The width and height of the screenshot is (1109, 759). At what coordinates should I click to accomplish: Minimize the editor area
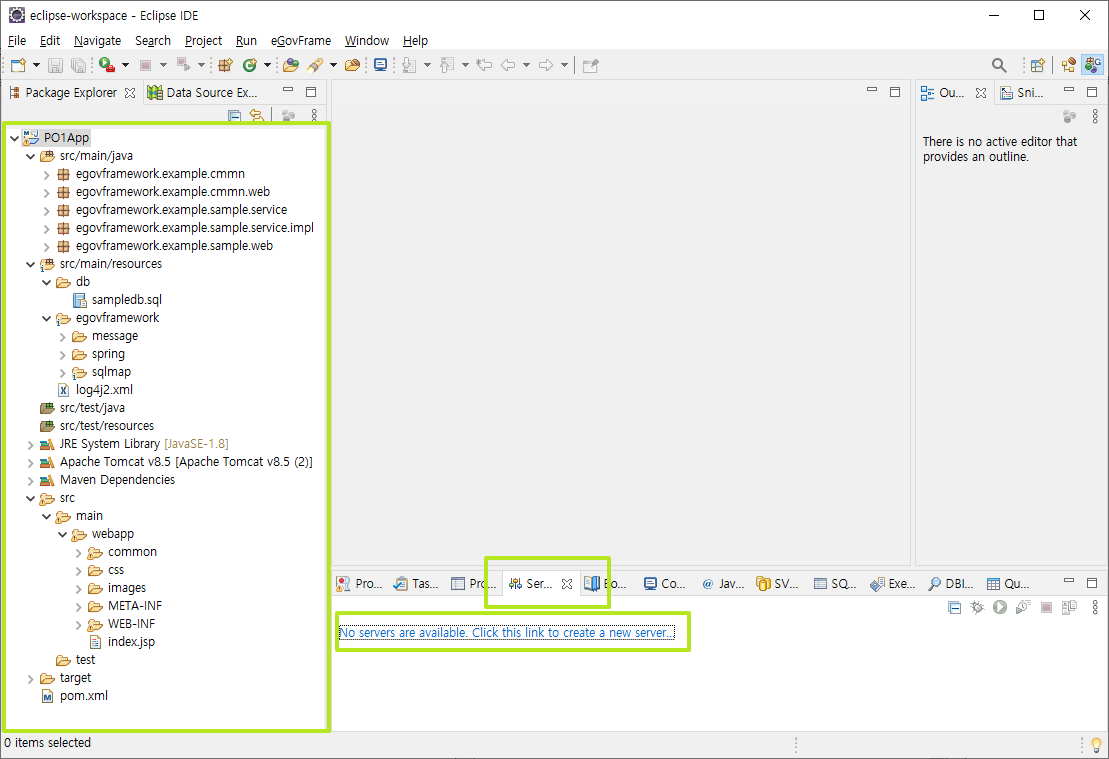(872, 91)
